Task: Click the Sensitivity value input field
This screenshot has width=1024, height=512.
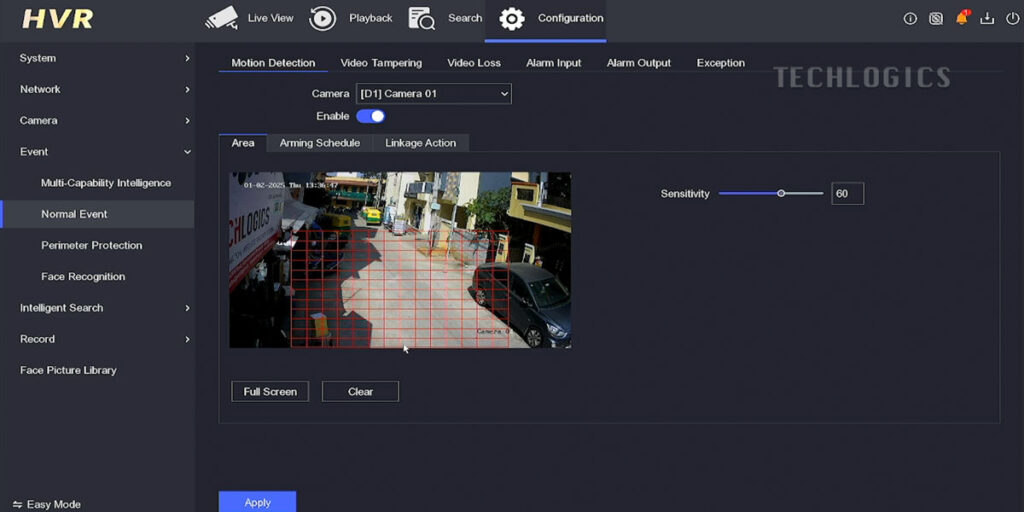Action: (x=847, y=194)
